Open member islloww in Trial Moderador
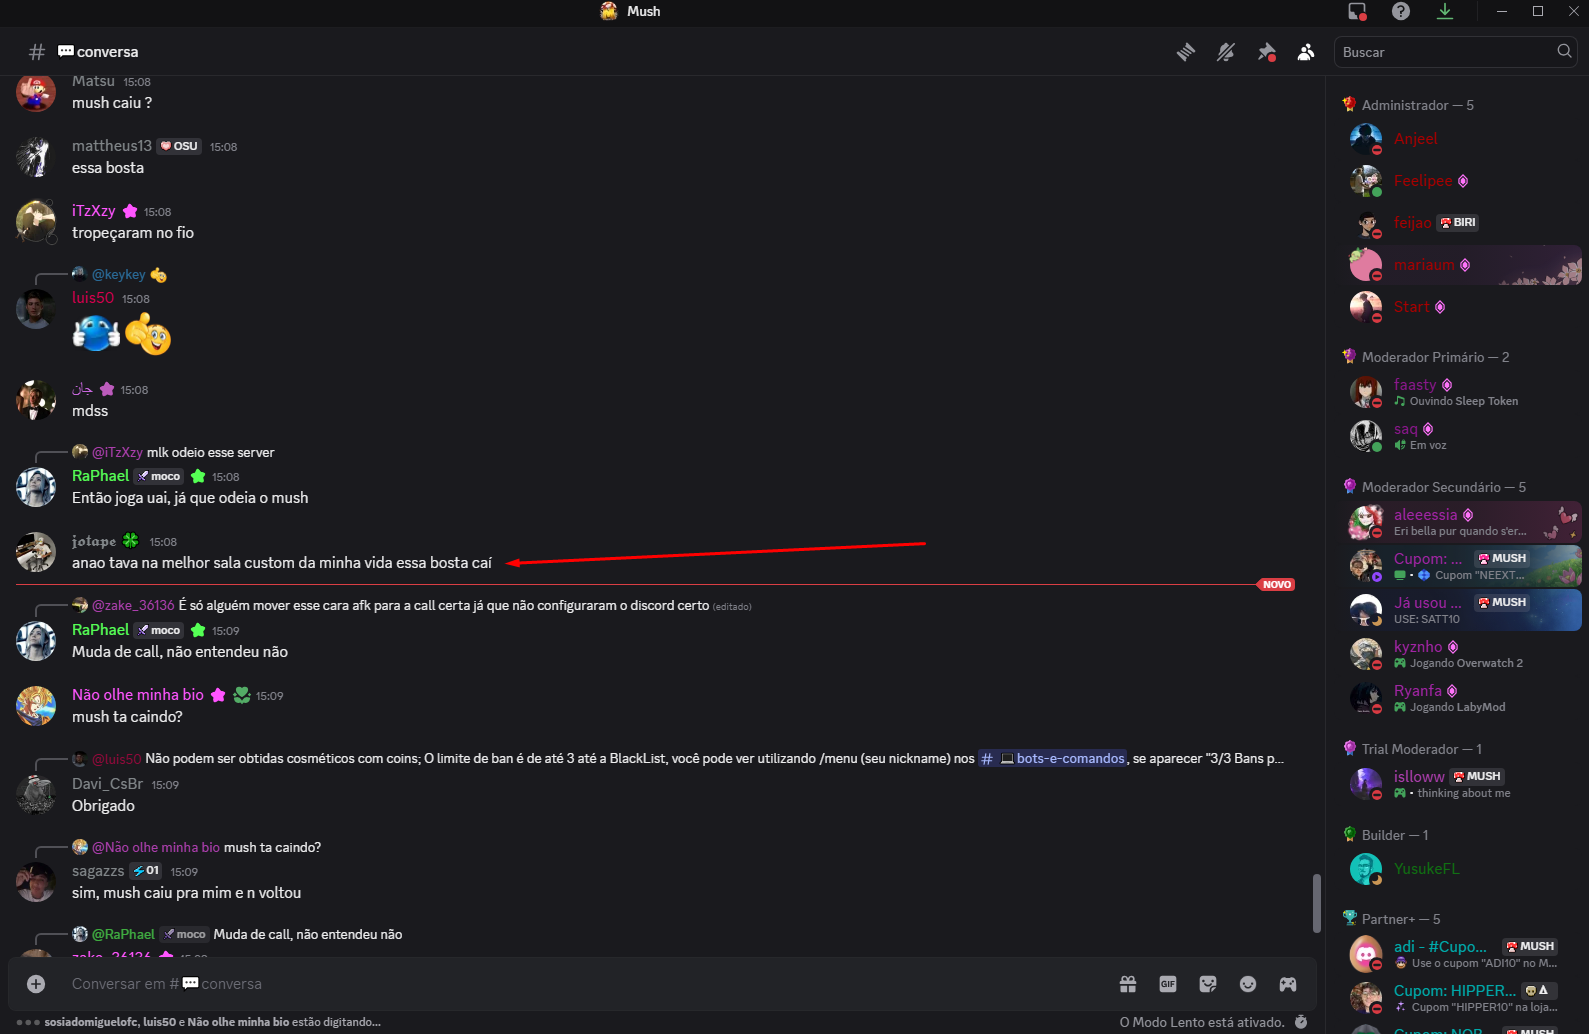 (x=1464, y=784)
